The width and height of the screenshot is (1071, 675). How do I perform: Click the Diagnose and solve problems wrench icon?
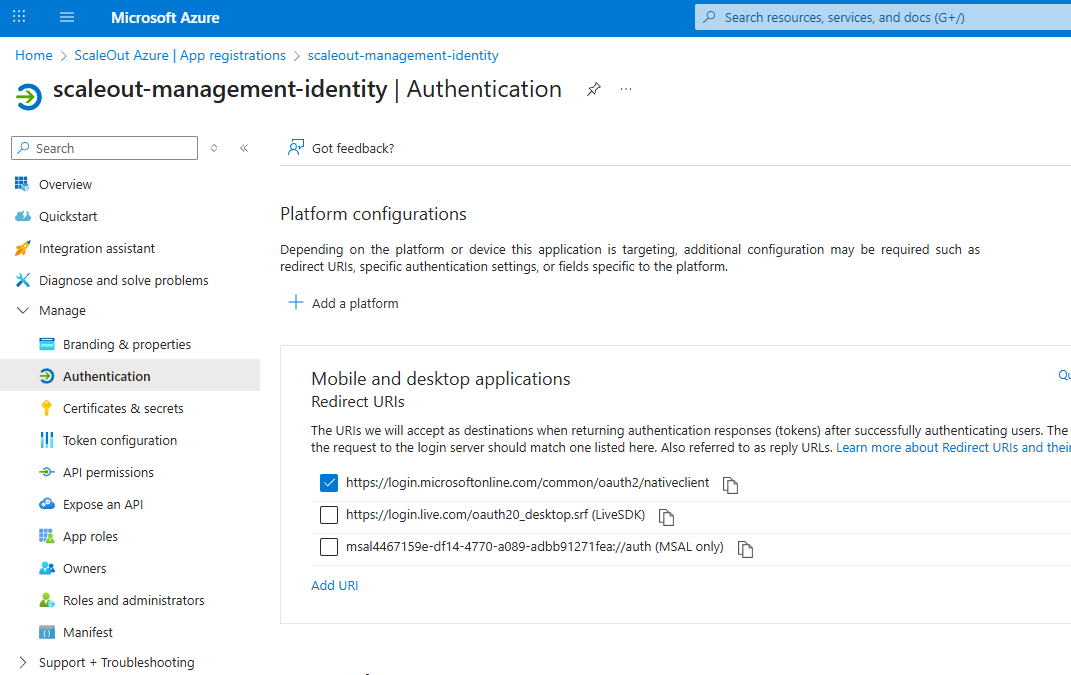tap(23, 280)
